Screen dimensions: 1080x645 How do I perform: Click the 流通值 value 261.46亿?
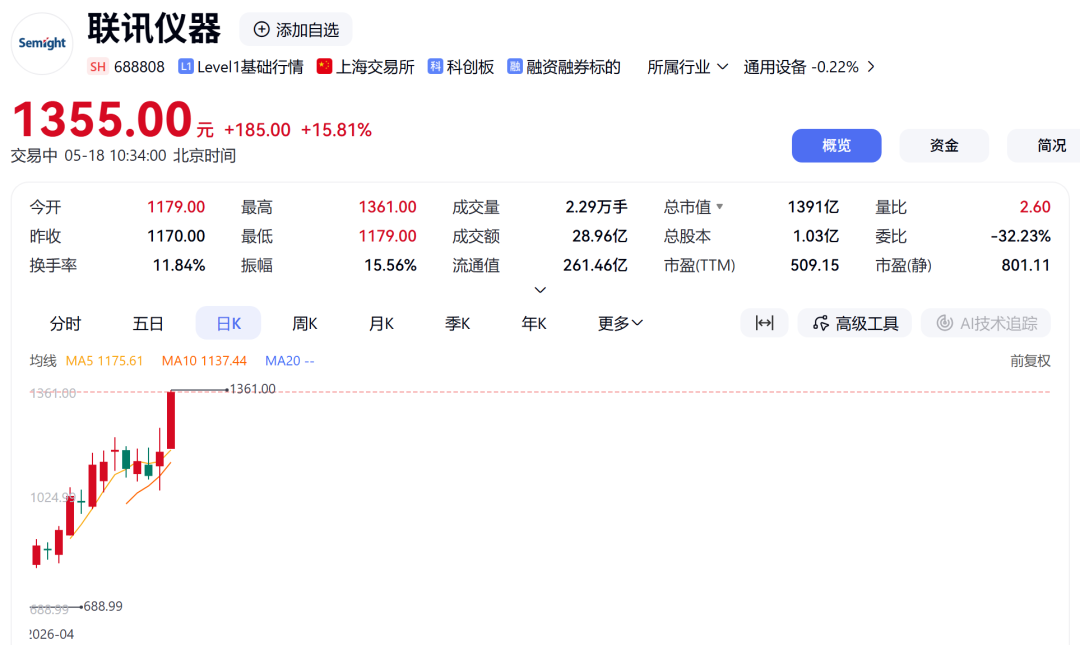595,265
